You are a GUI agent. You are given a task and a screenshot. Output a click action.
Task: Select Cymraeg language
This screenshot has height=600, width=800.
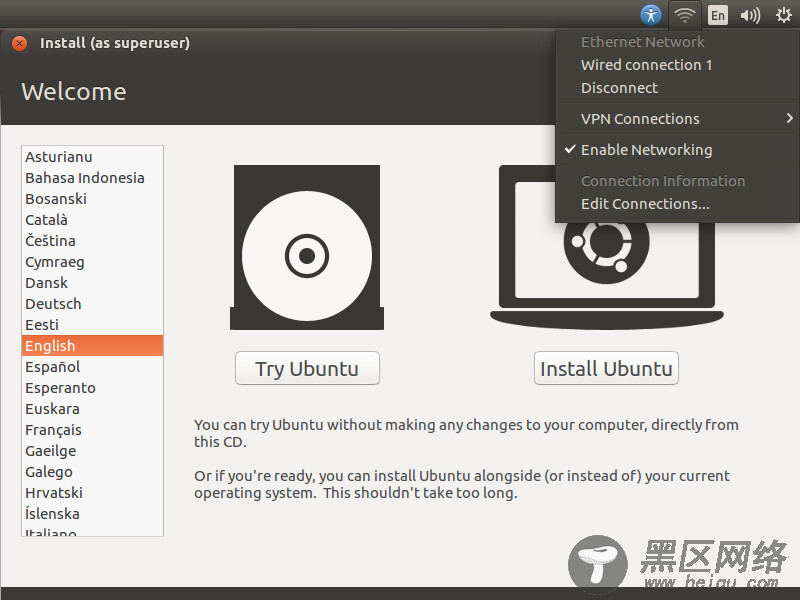[x=92, y=262]
